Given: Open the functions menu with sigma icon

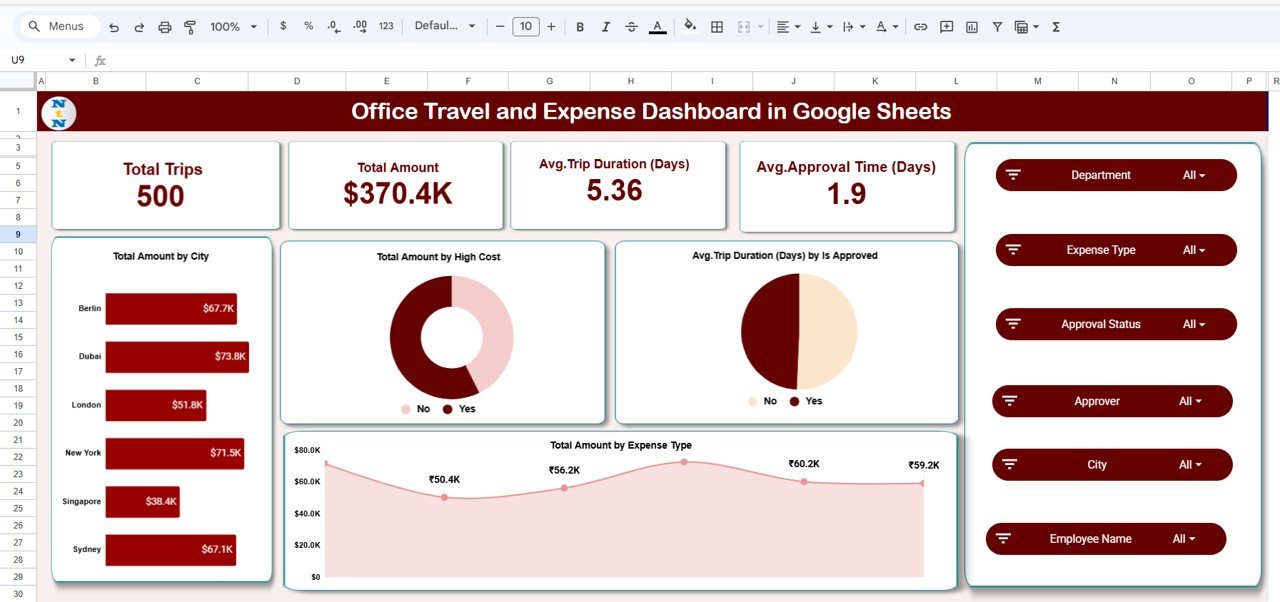Looking at the screenshot, I should point(1055,26).
